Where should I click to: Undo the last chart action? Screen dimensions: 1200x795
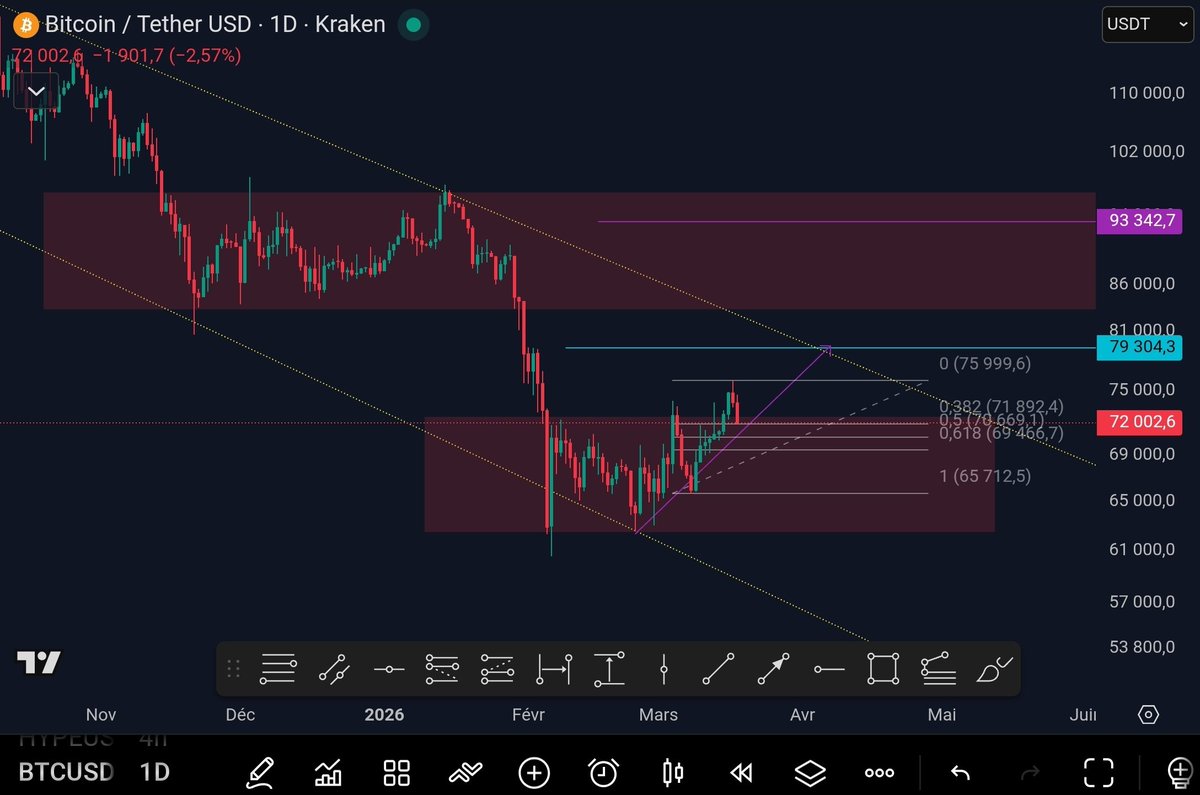click(959, 771)
